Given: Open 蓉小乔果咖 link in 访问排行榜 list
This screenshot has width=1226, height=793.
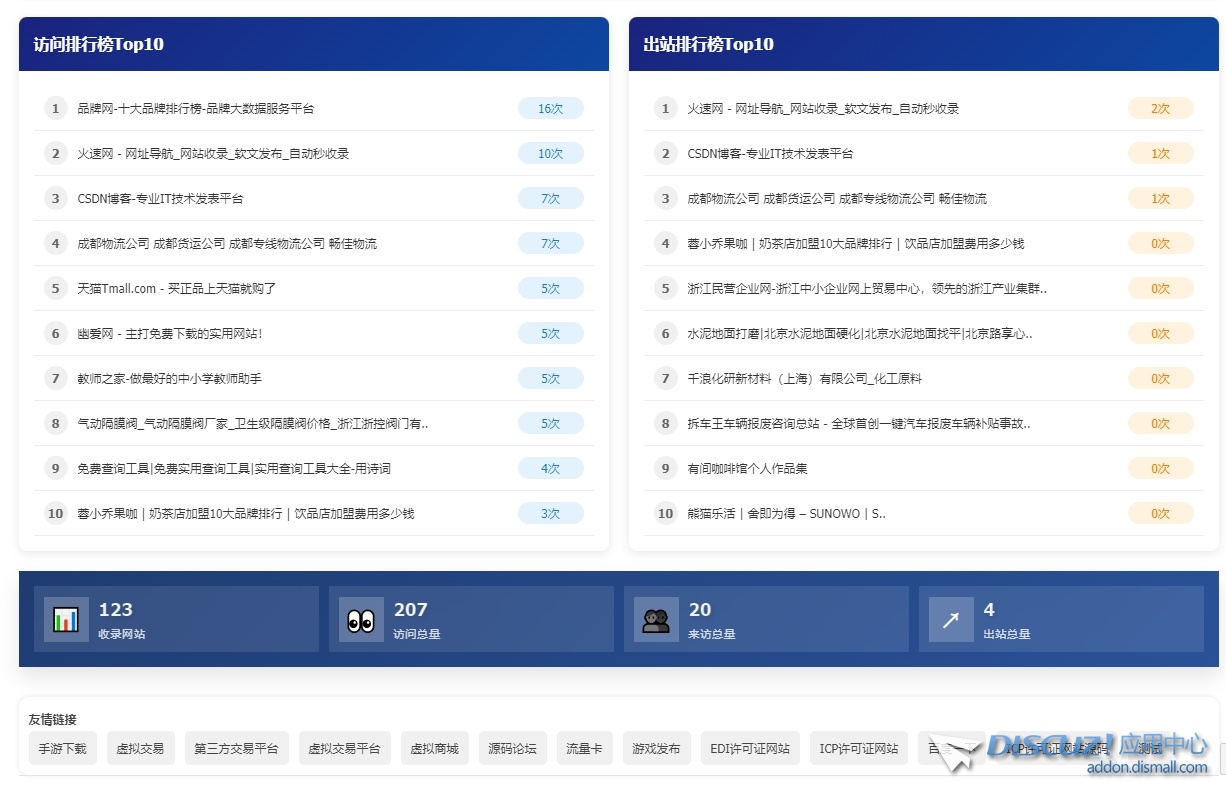Looking at the screenshot, I should point(246,513).
